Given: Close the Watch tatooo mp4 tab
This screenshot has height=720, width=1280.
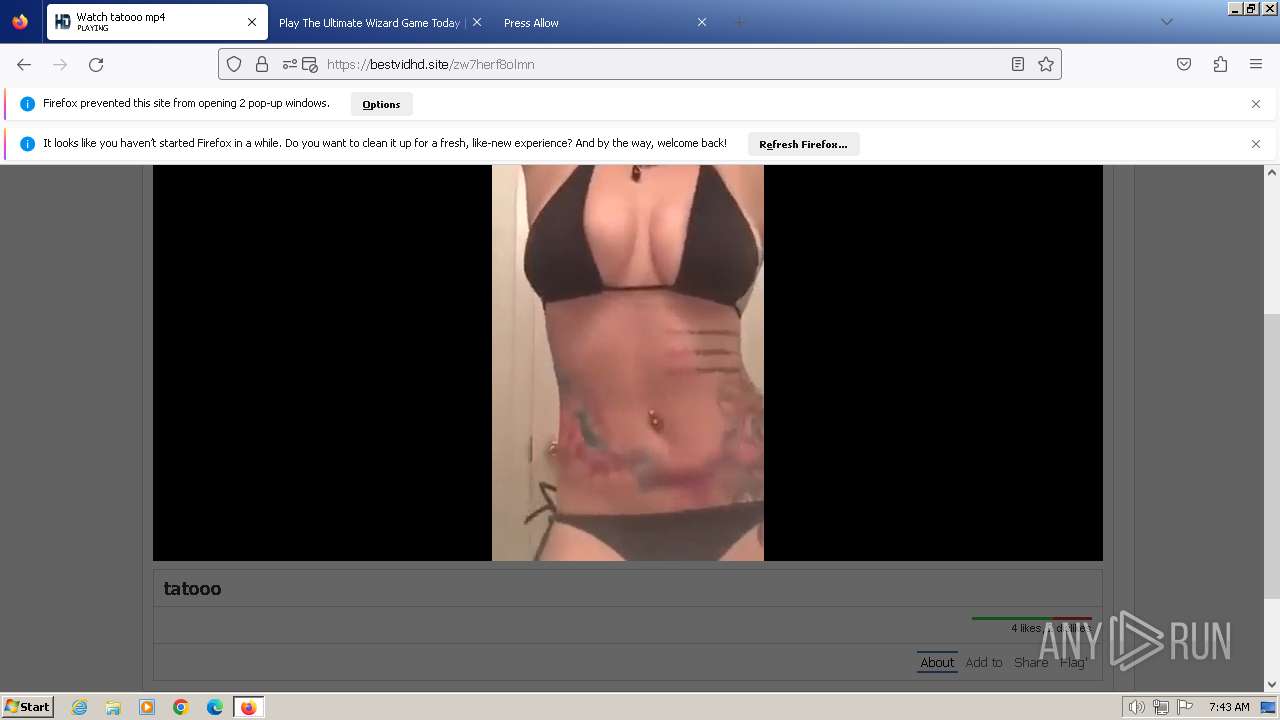Looking at the screenshot, I should [252, 22].
